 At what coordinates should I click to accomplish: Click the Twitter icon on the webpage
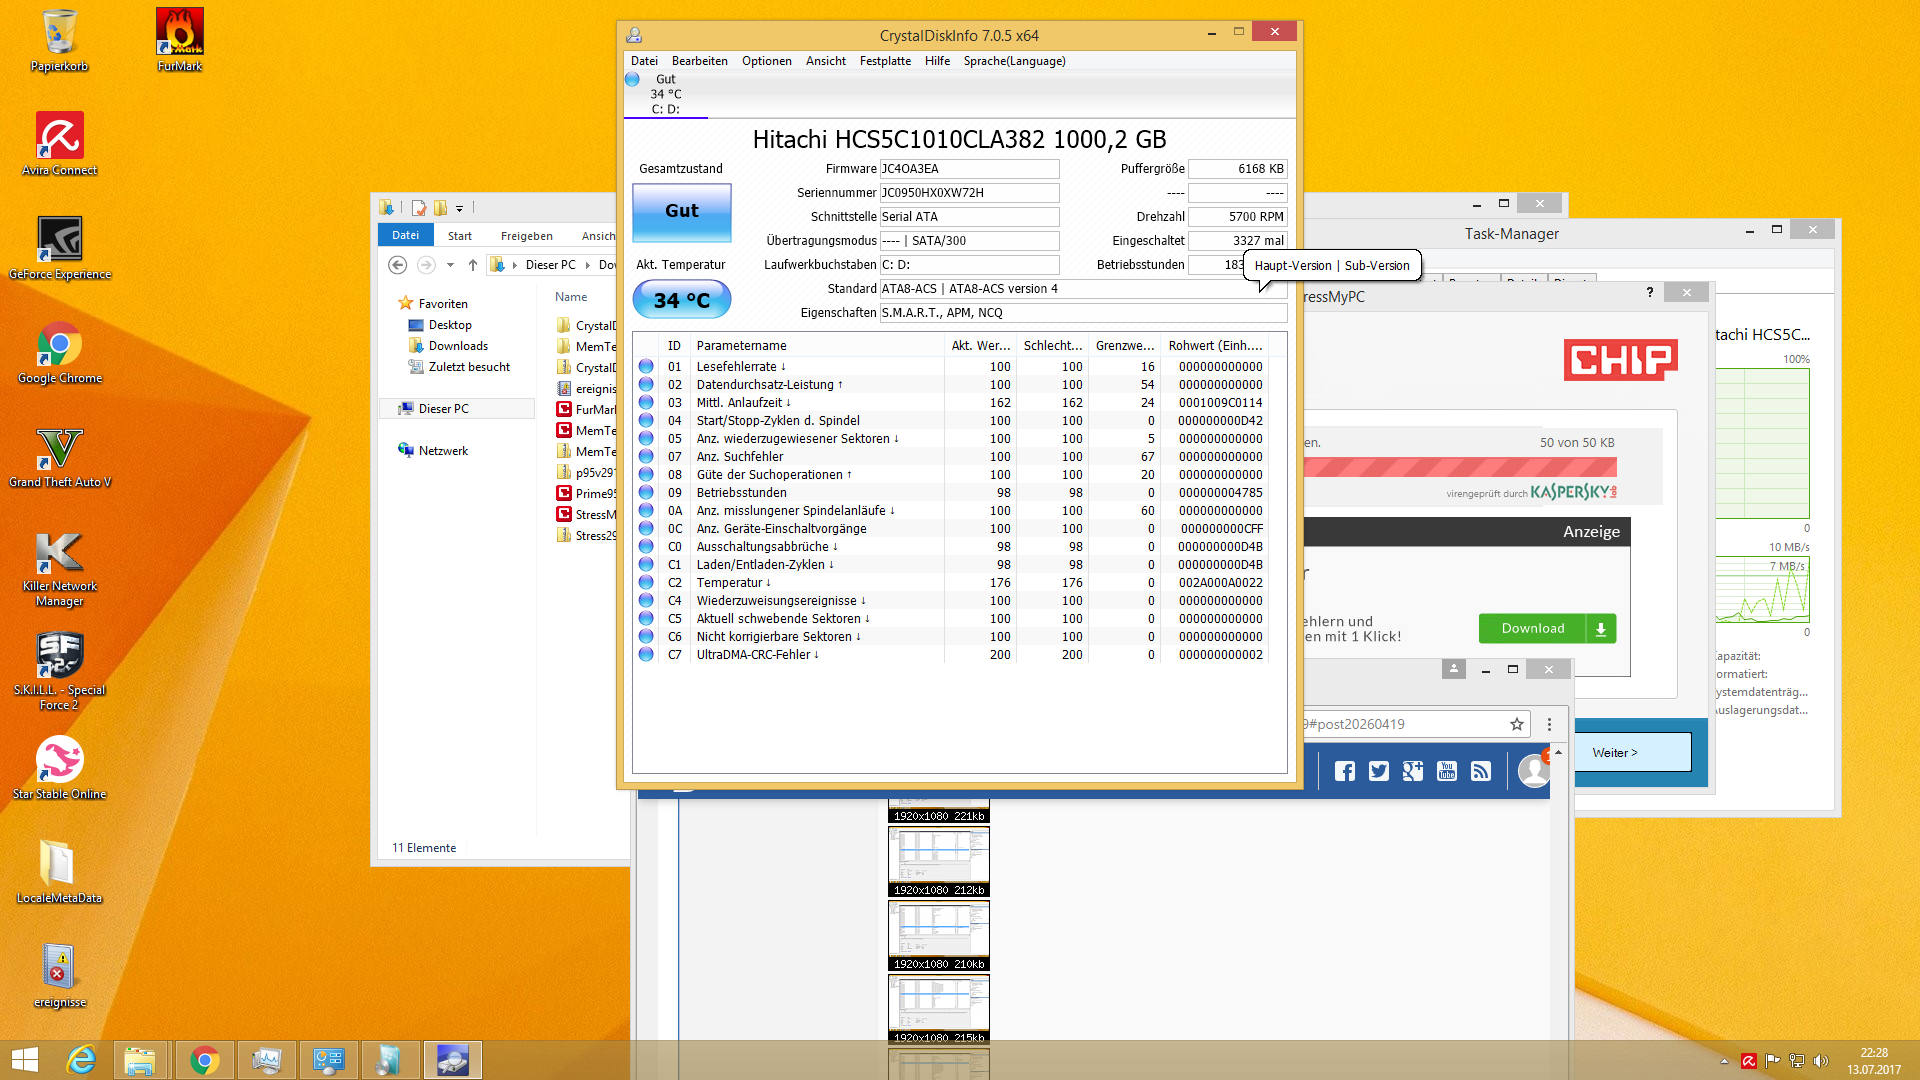coord(1378,771)
